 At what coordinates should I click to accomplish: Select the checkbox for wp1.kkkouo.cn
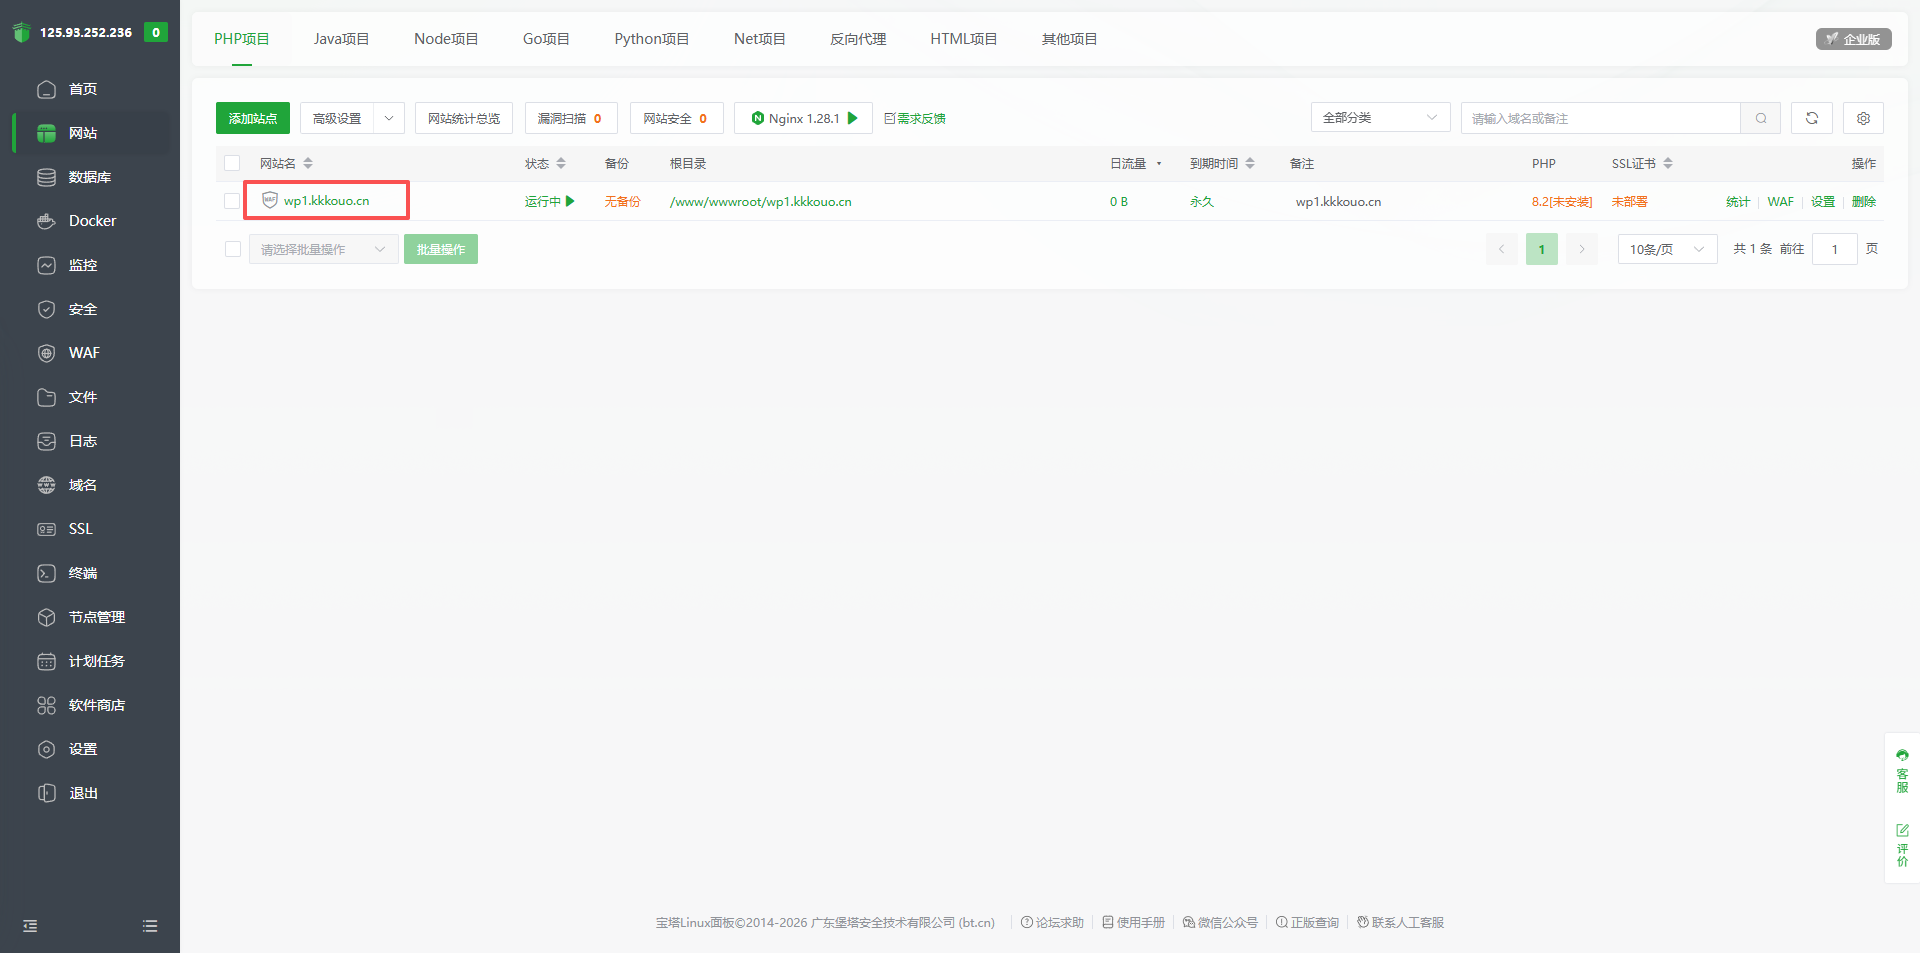point(232,201)
